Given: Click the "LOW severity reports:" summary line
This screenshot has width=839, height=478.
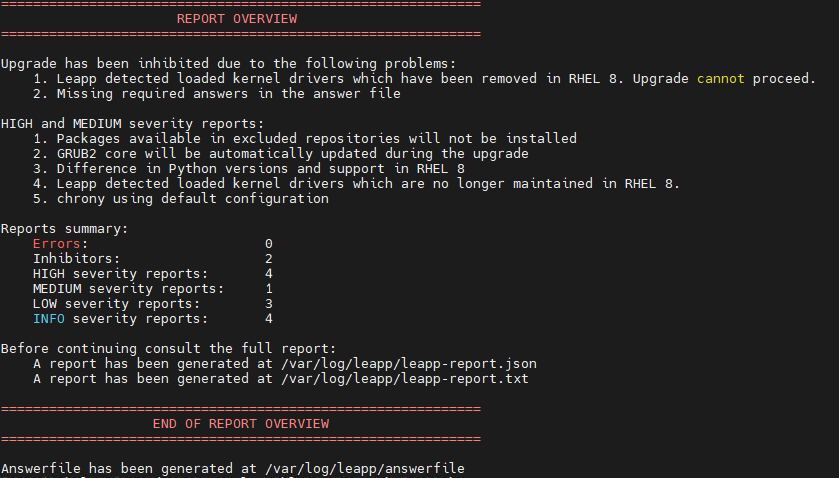Looking at the screenshot, I should [x=116, y=304].
